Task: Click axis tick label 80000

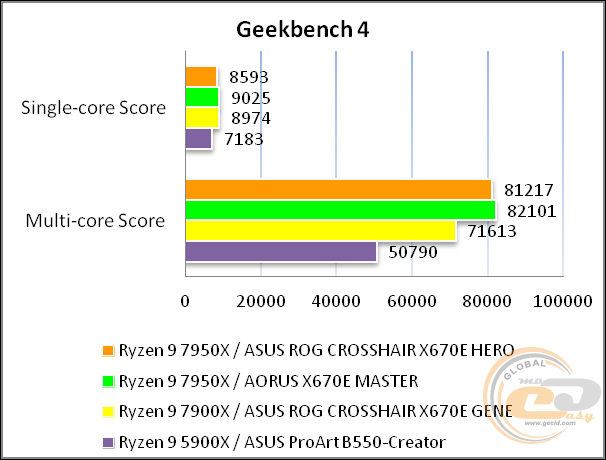Action: (x=487, y=301)
